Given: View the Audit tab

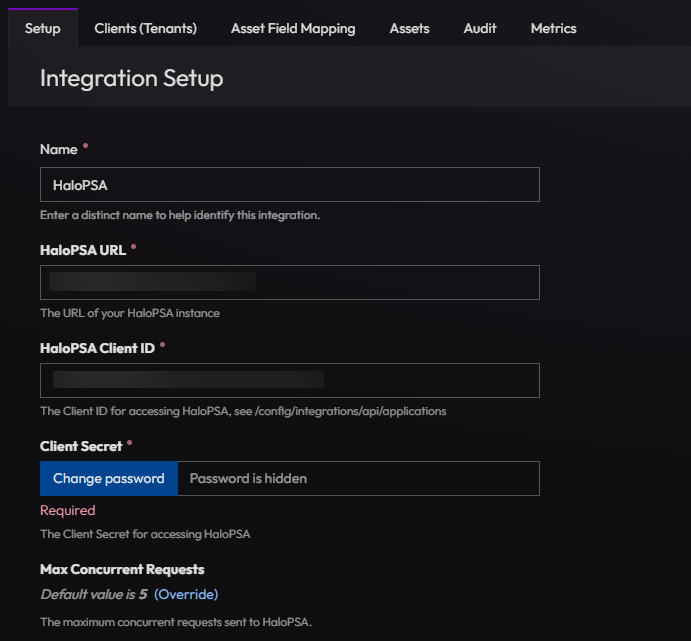Looking at the screenshot, I should pyautogui.click(x=480, y=28).
